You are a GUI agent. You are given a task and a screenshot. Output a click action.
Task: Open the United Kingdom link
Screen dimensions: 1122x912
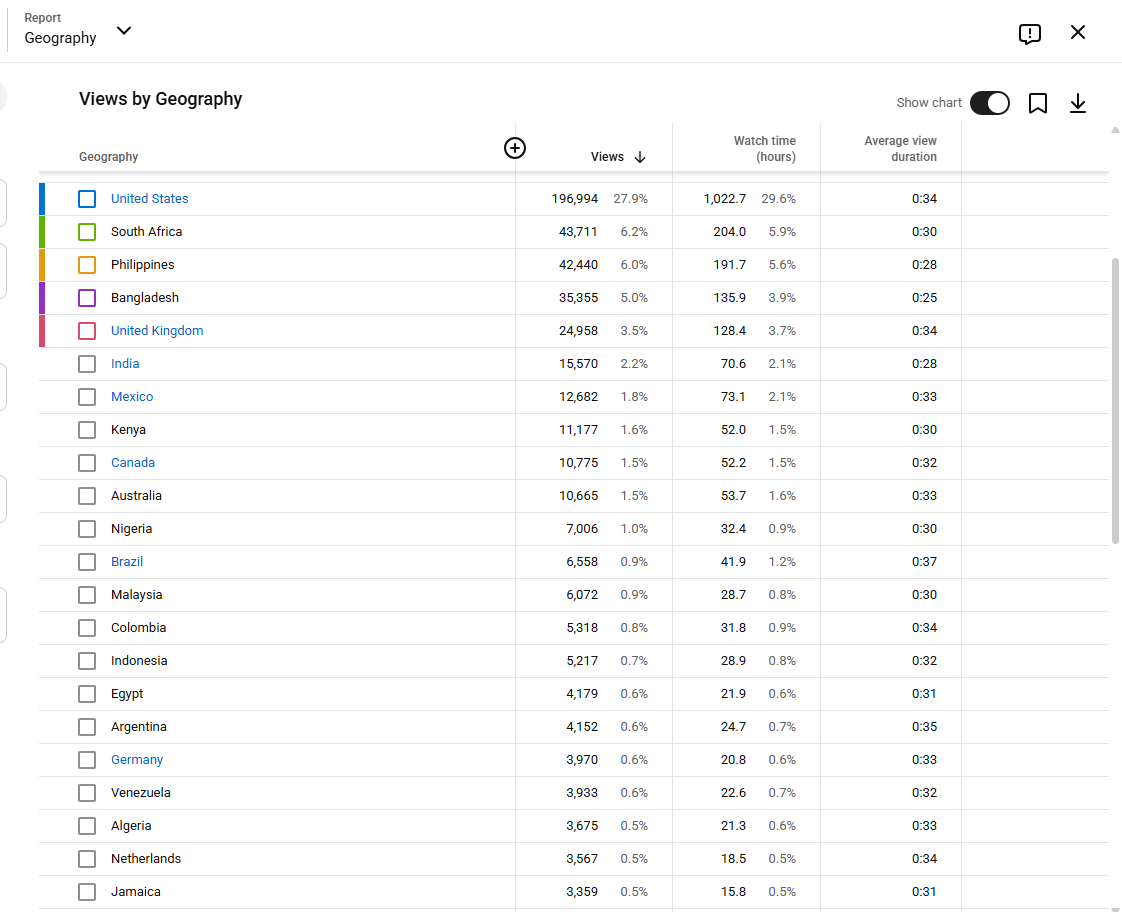tap(157, 330)
